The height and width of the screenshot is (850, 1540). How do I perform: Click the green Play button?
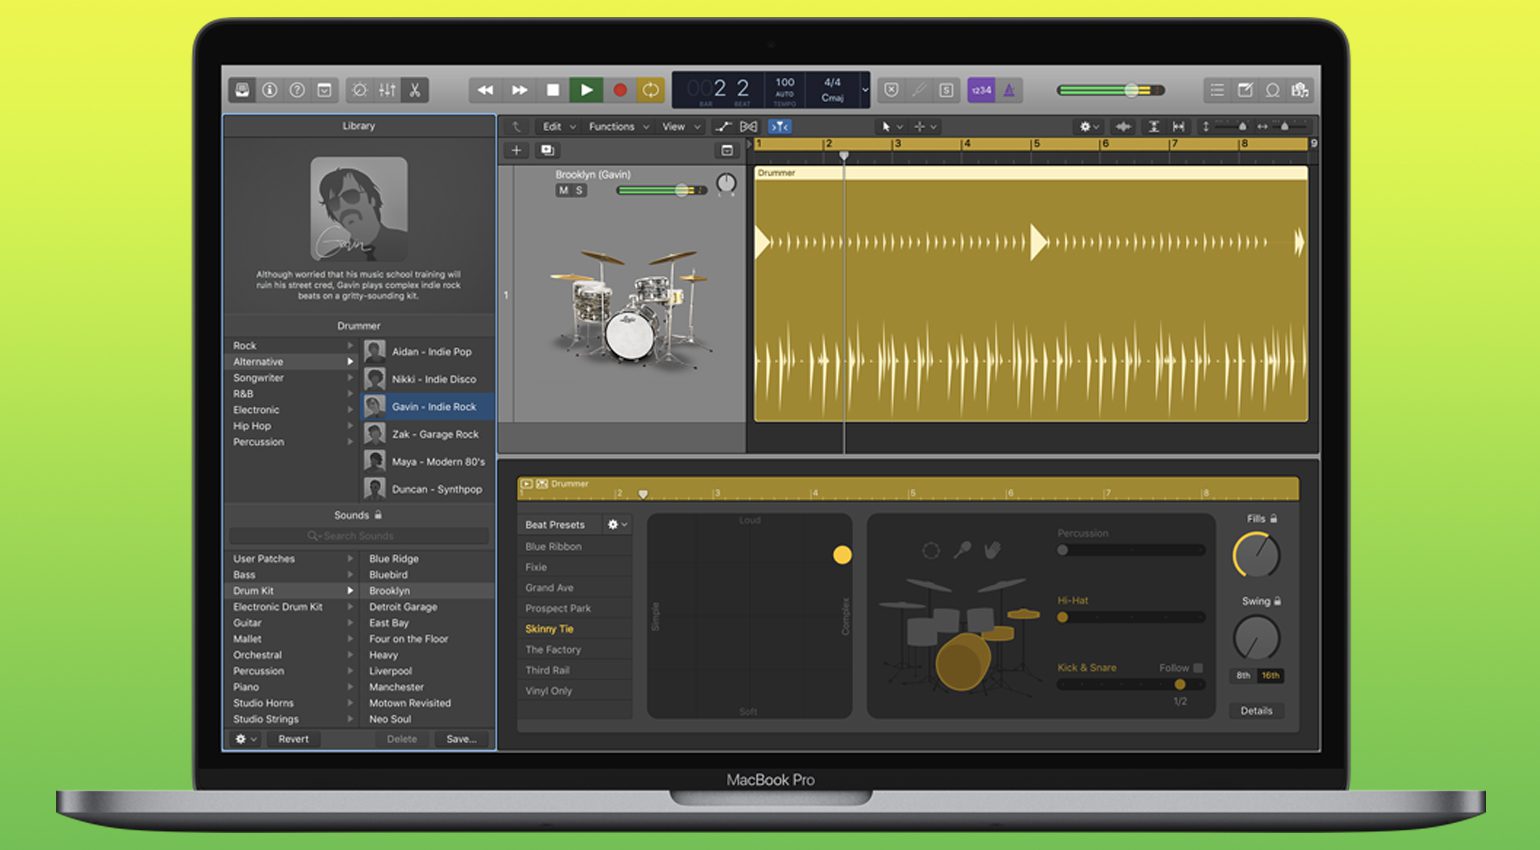point(586,90)
